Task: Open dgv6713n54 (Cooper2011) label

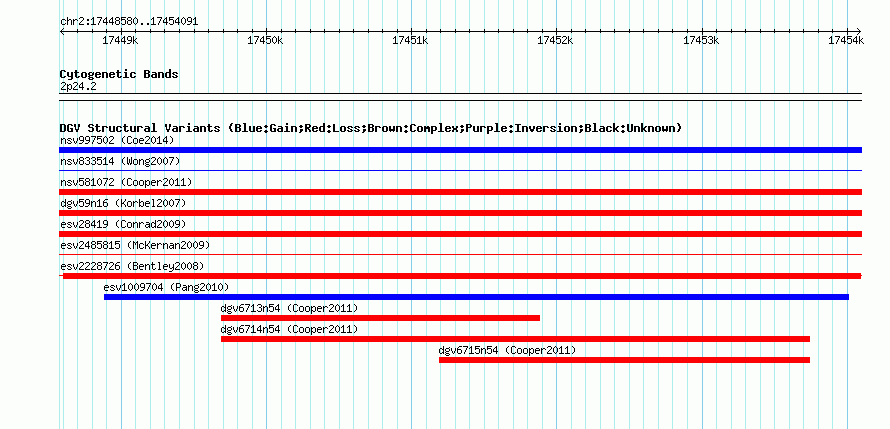Action: 289,308
